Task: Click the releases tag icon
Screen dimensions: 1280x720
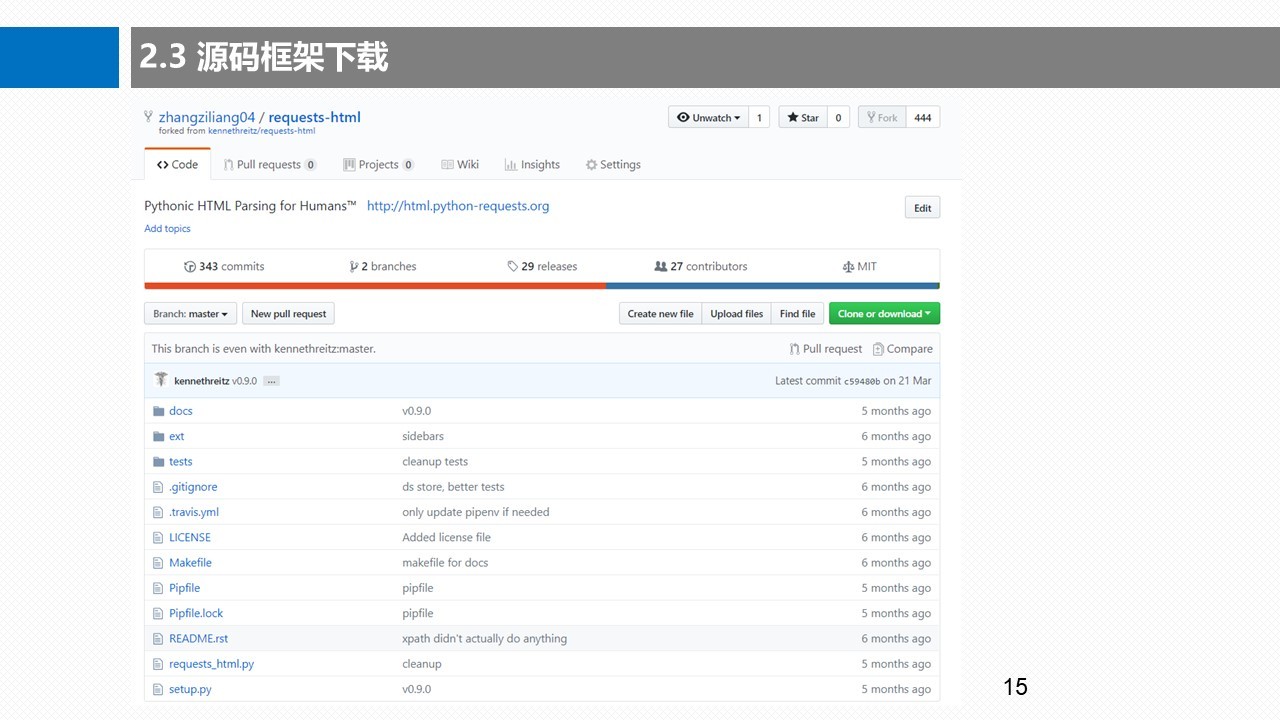Action: pos(513,266)
